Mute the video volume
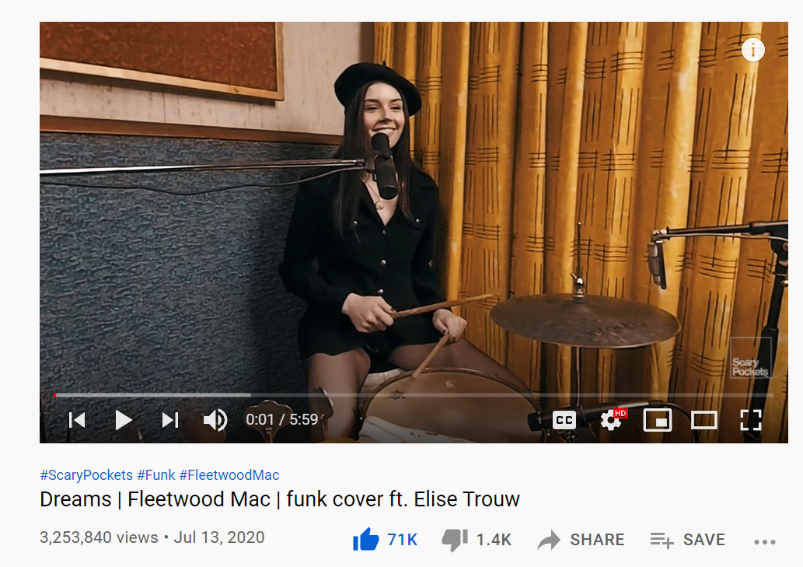Viewport: 803px width, 567px height. tap(216, 420)
